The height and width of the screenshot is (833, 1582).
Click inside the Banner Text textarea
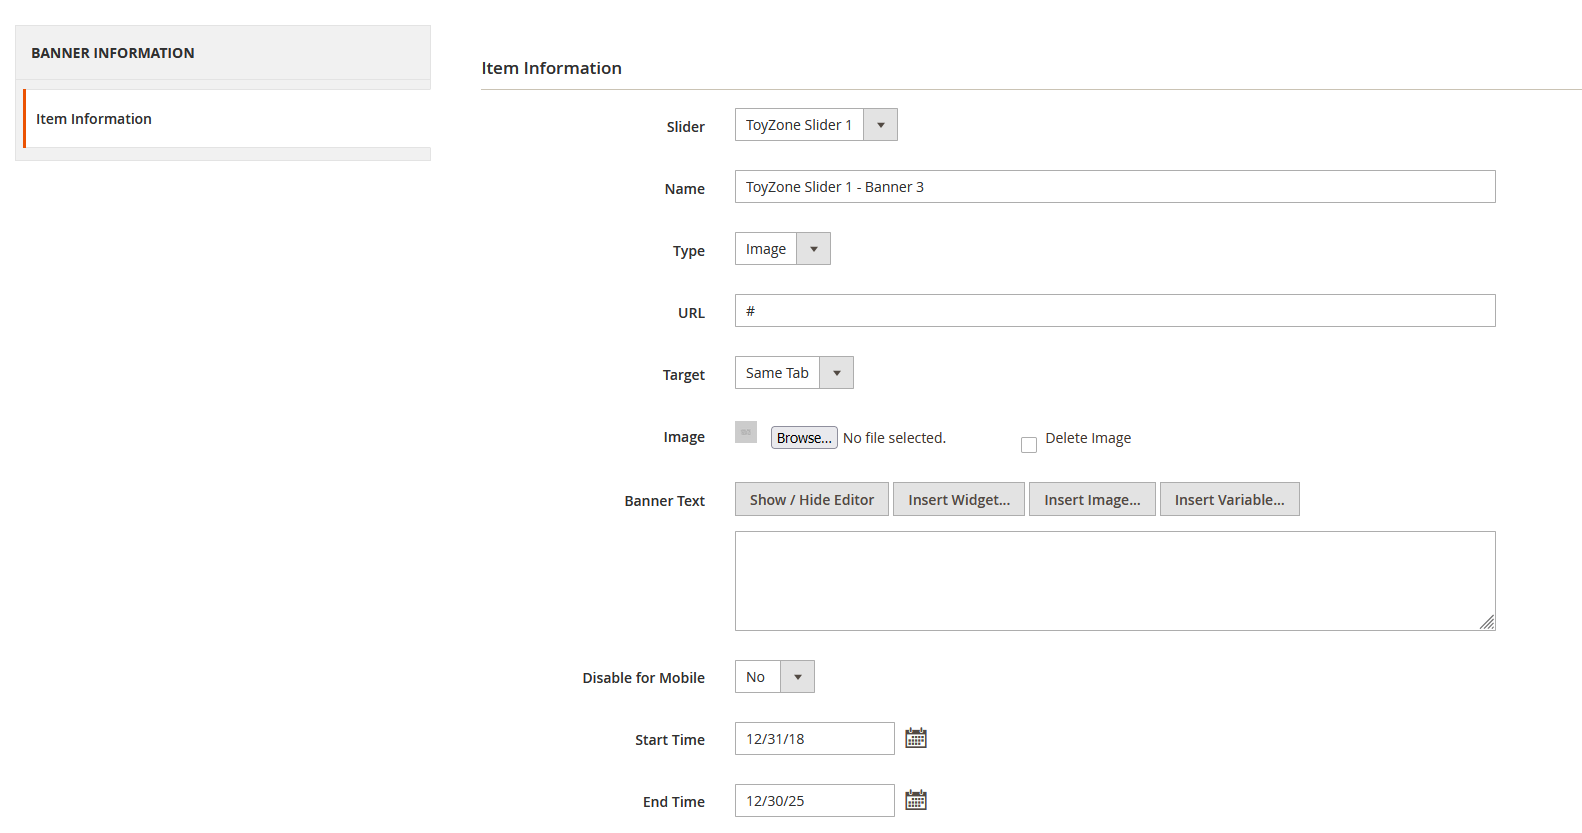(x=1114, y=581)
